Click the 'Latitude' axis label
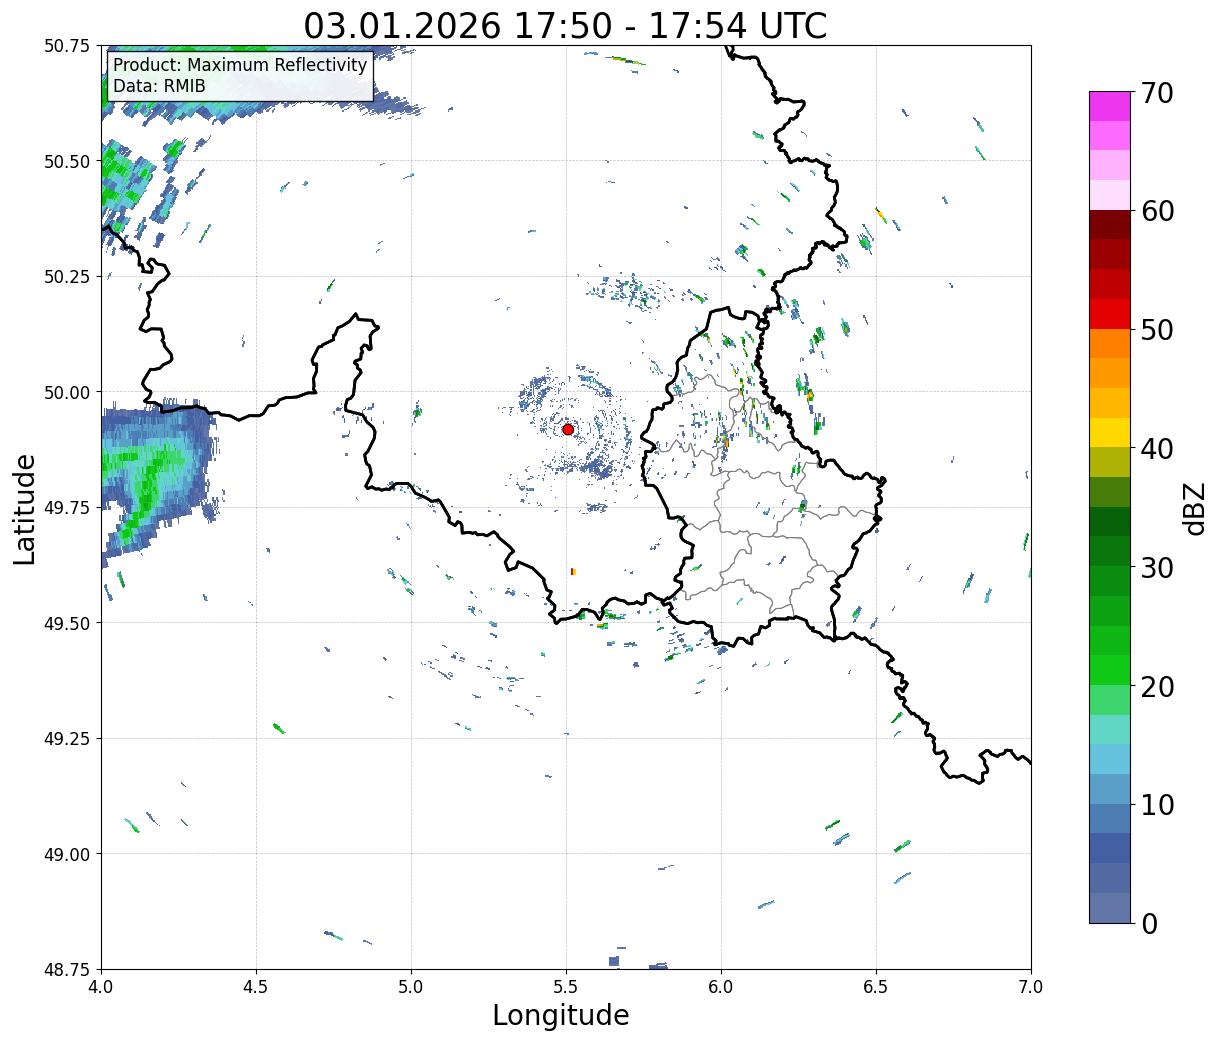 pos(25,508)
